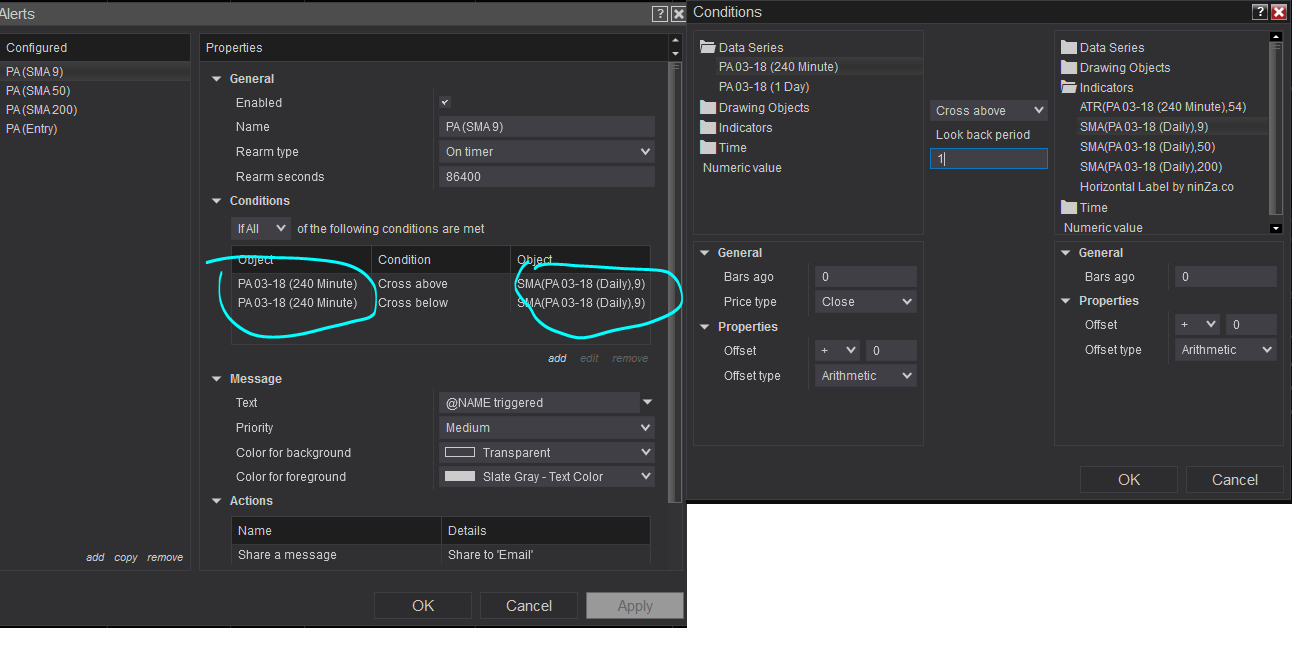This screenshot has width=1292, height=647.
Task: Collapse Properties section in left Conditions panel
Action: [x=704, y=327]
